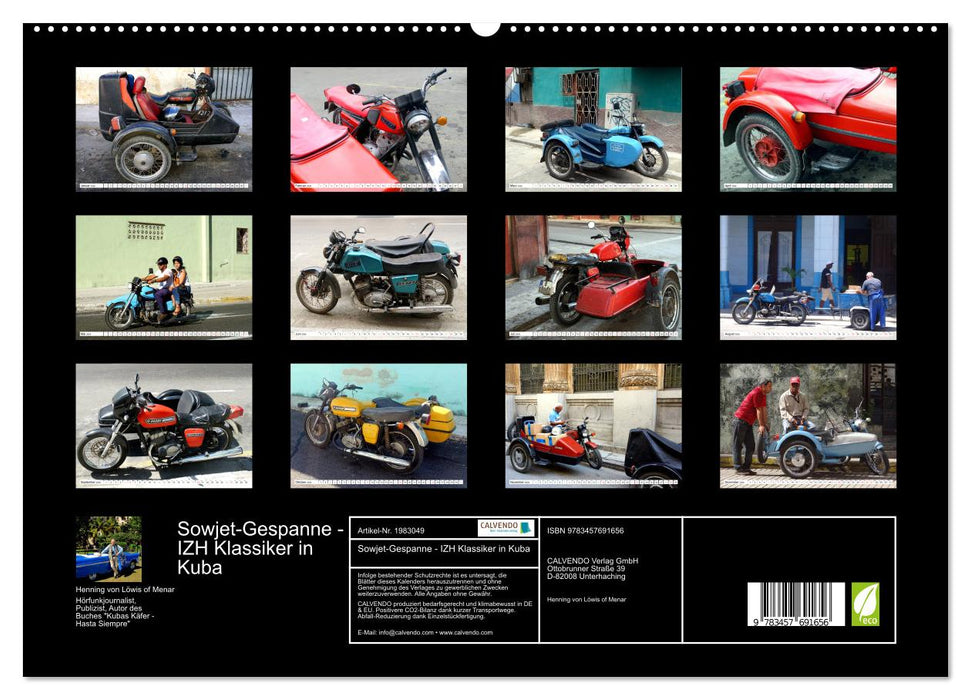Image resolution: width=971 pixels, height=700 pixels.
Task: Open the red sidecar wheel close-up photo
Action: point(808,129)
